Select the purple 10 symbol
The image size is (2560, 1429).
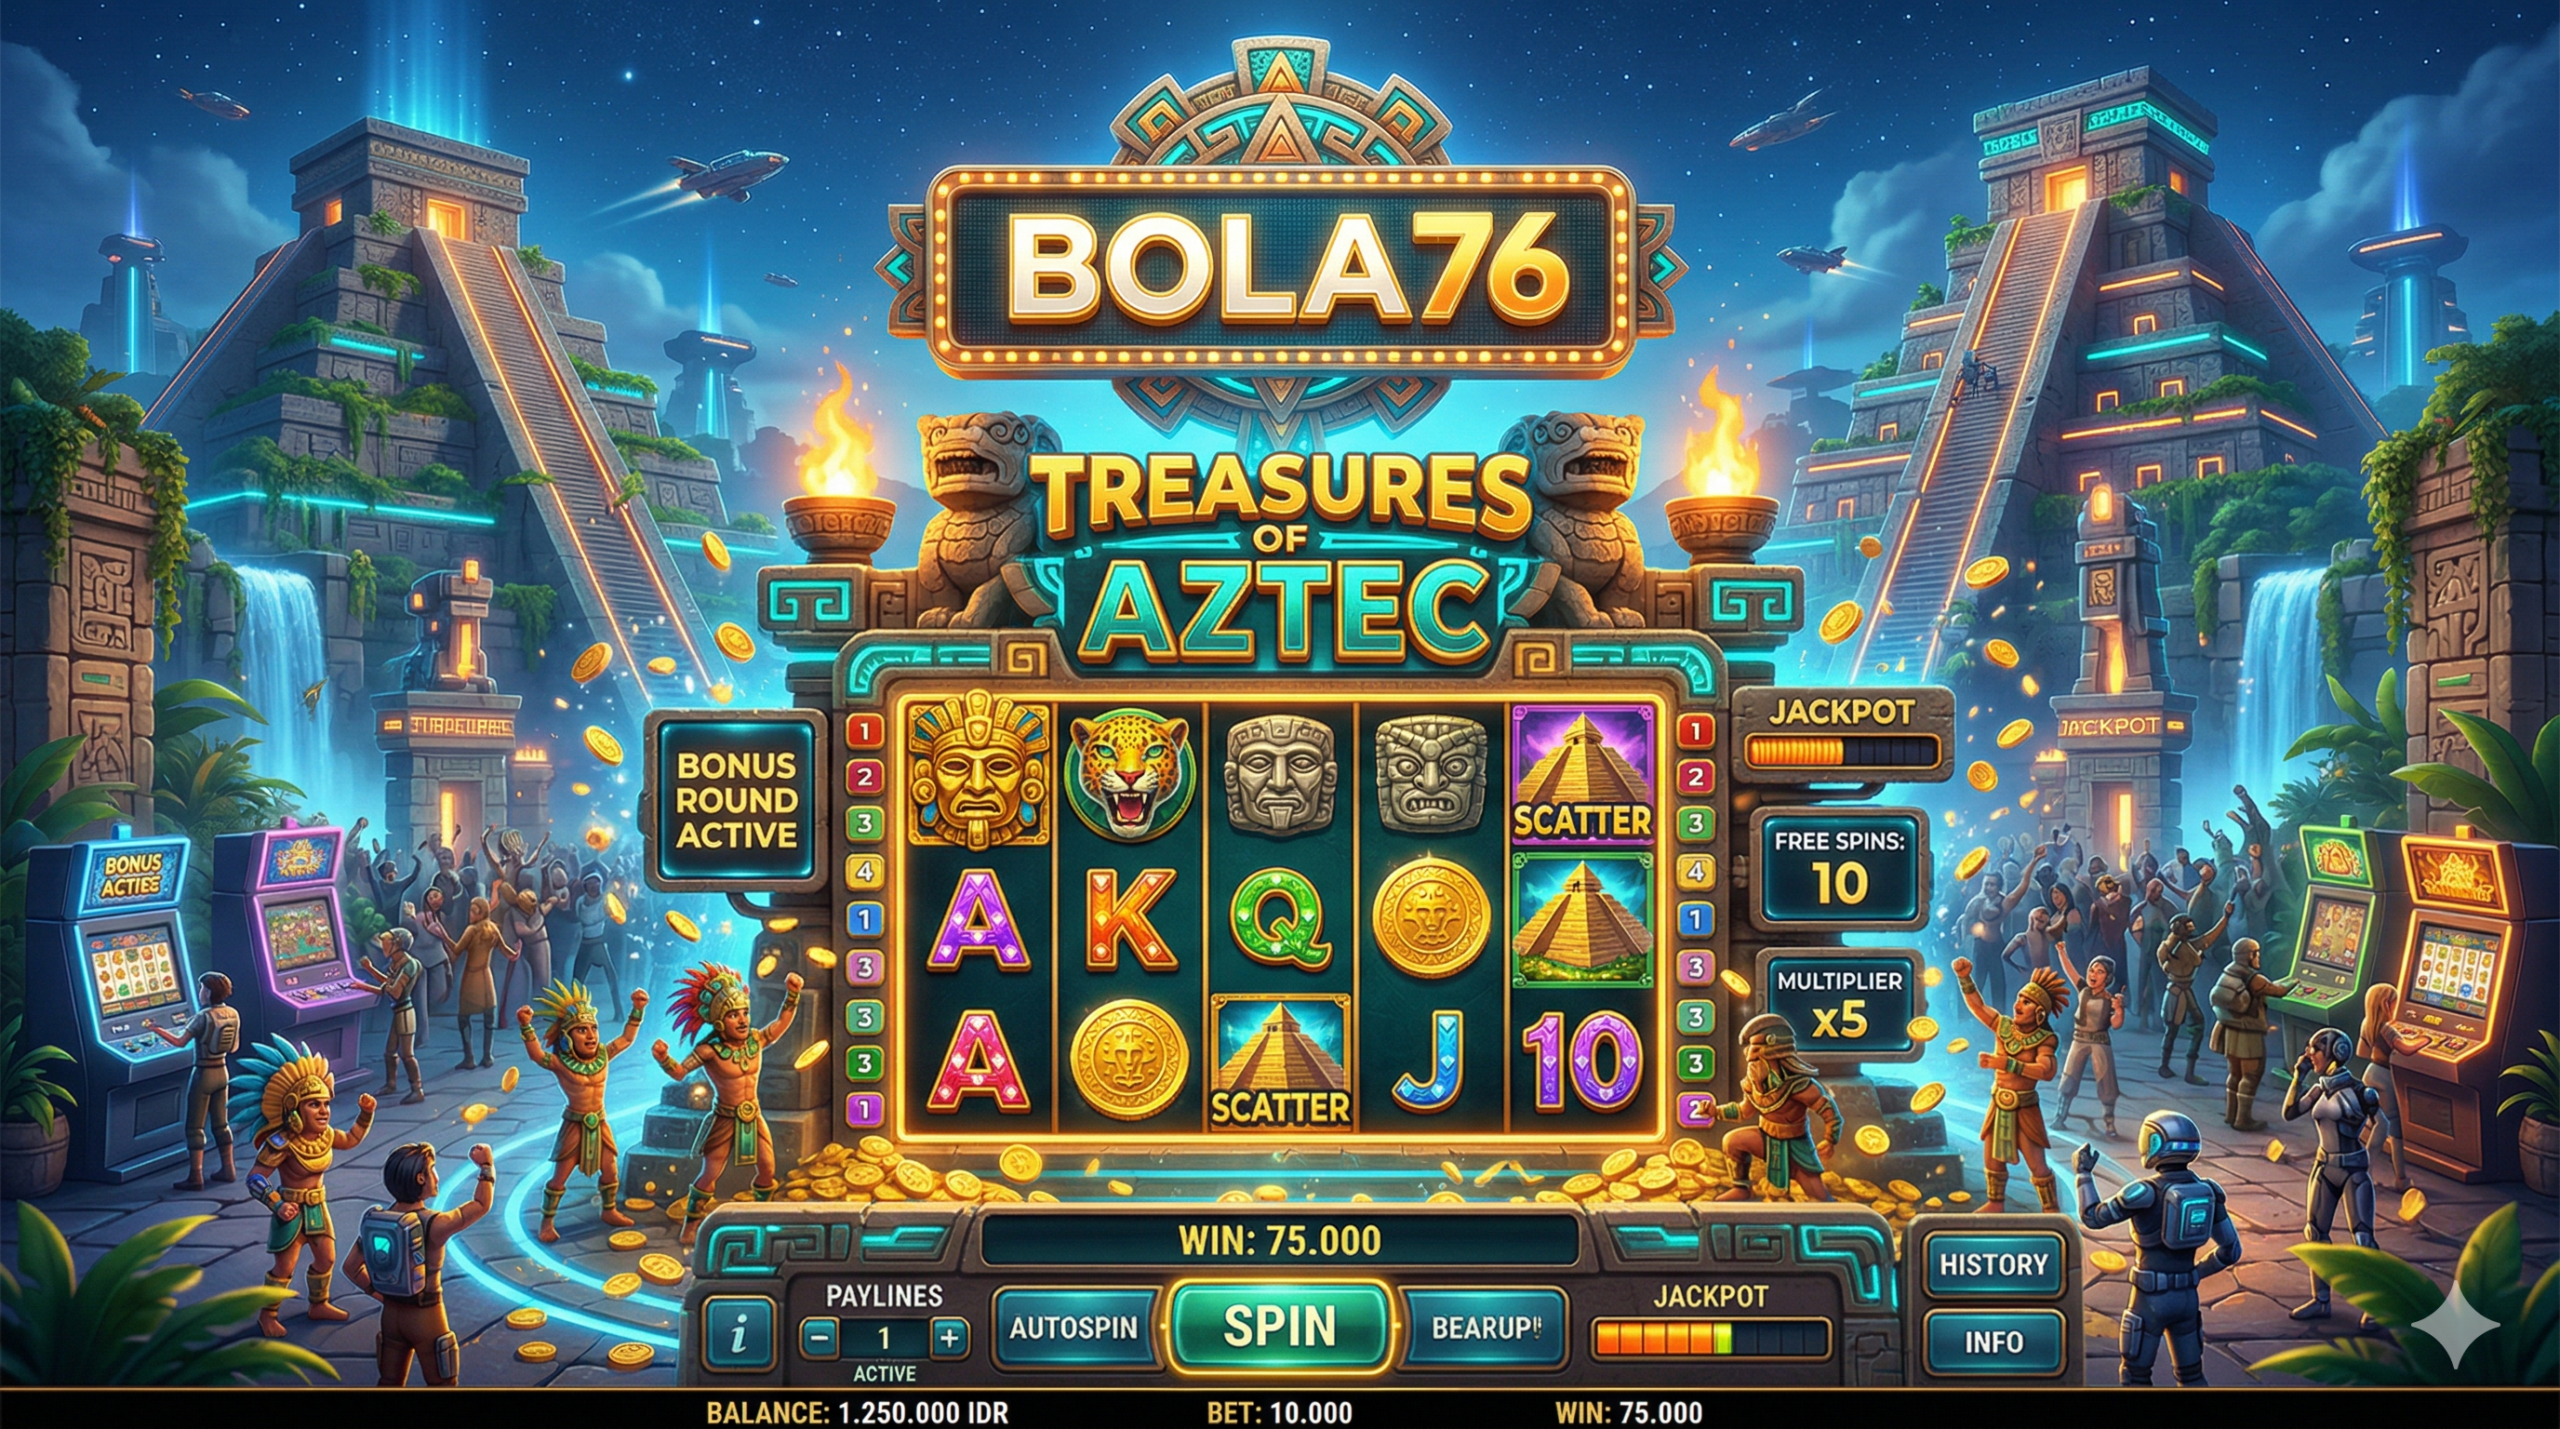point(1581,1064)
